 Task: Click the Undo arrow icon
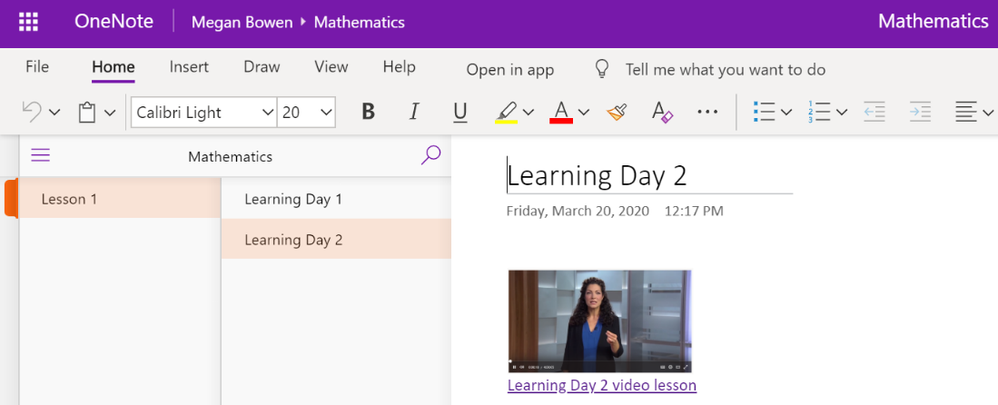tap(32, 112)
